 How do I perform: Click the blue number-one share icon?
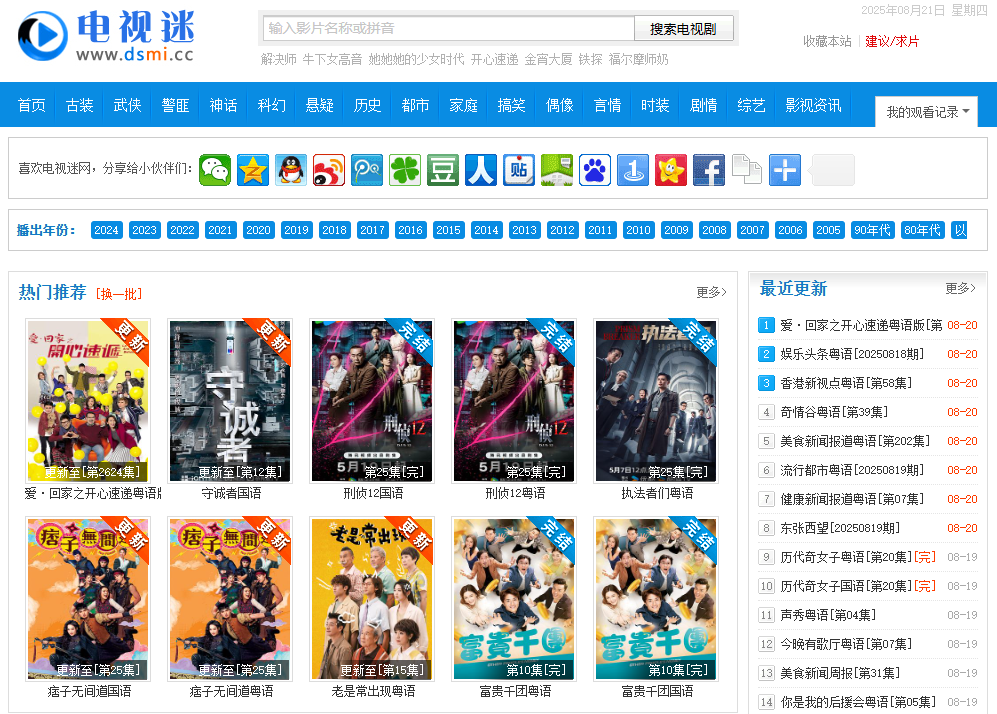633,170
